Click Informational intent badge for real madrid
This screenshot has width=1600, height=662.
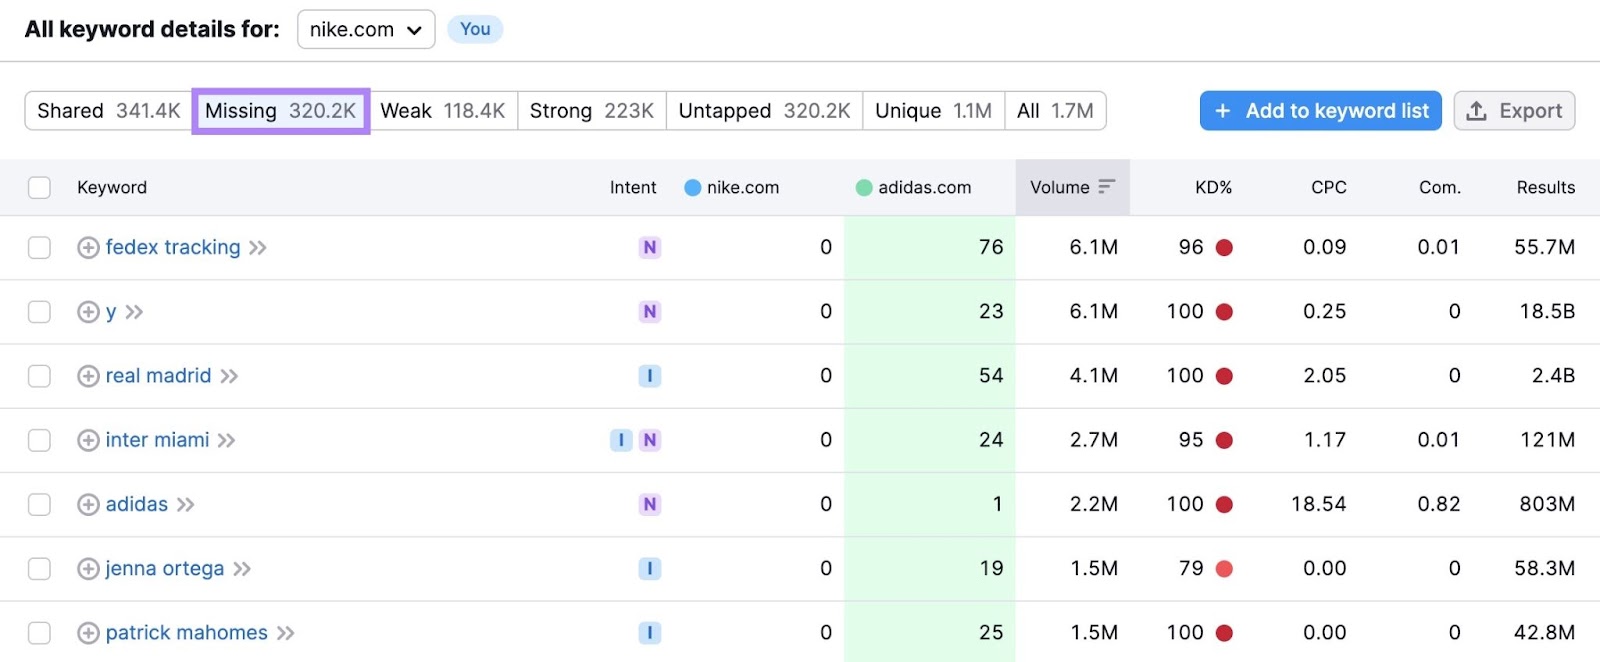pyautogui.click(x=650, y=376)
